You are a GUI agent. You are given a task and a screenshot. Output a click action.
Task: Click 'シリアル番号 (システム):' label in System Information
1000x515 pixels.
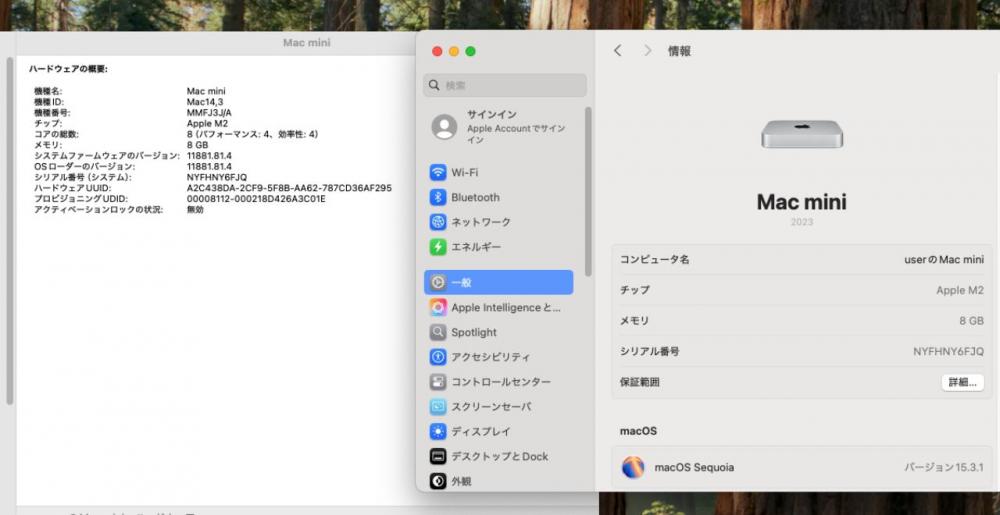83,177
